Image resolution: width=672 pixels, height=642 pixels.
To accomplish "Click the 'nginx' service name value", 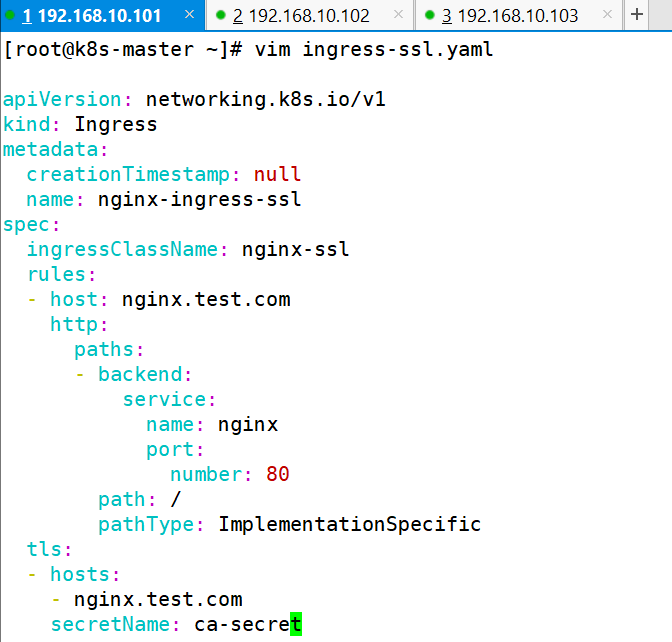I will coord(248,424).
